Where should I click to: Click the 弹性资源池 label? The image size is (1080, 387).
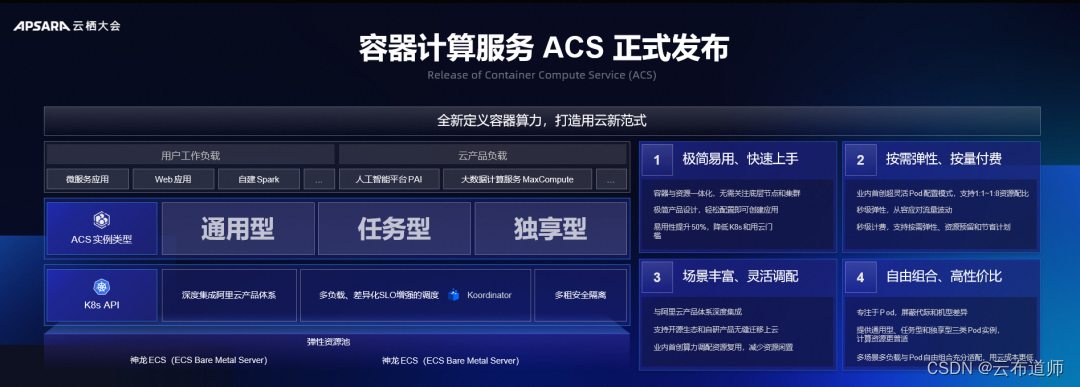(328, 342)
